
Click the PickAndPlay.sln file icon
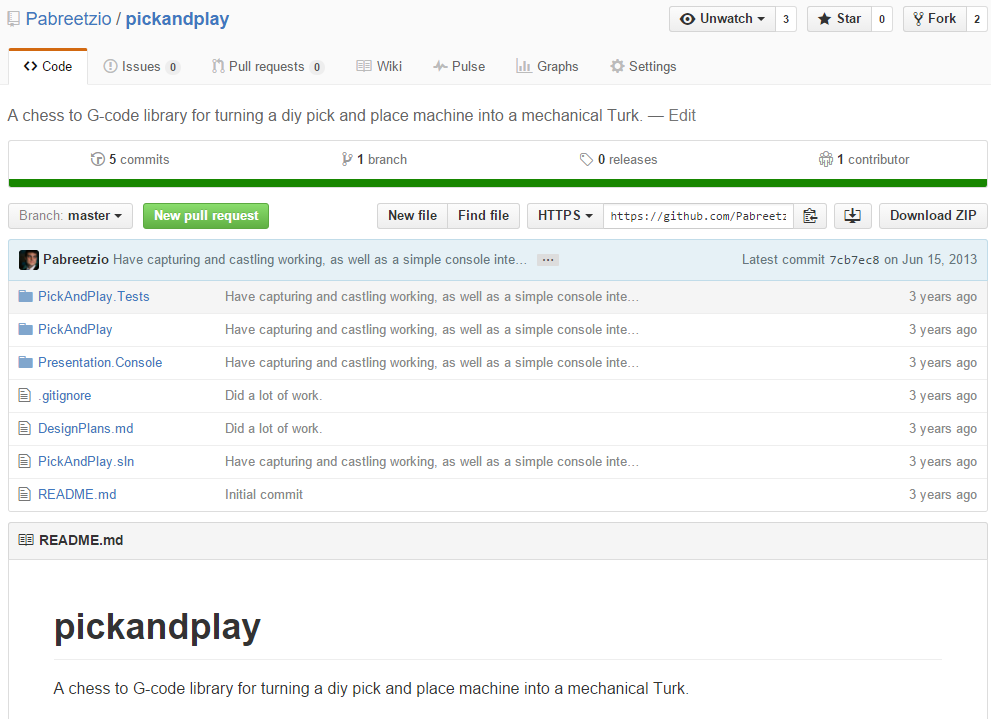(x=25, y=461)
